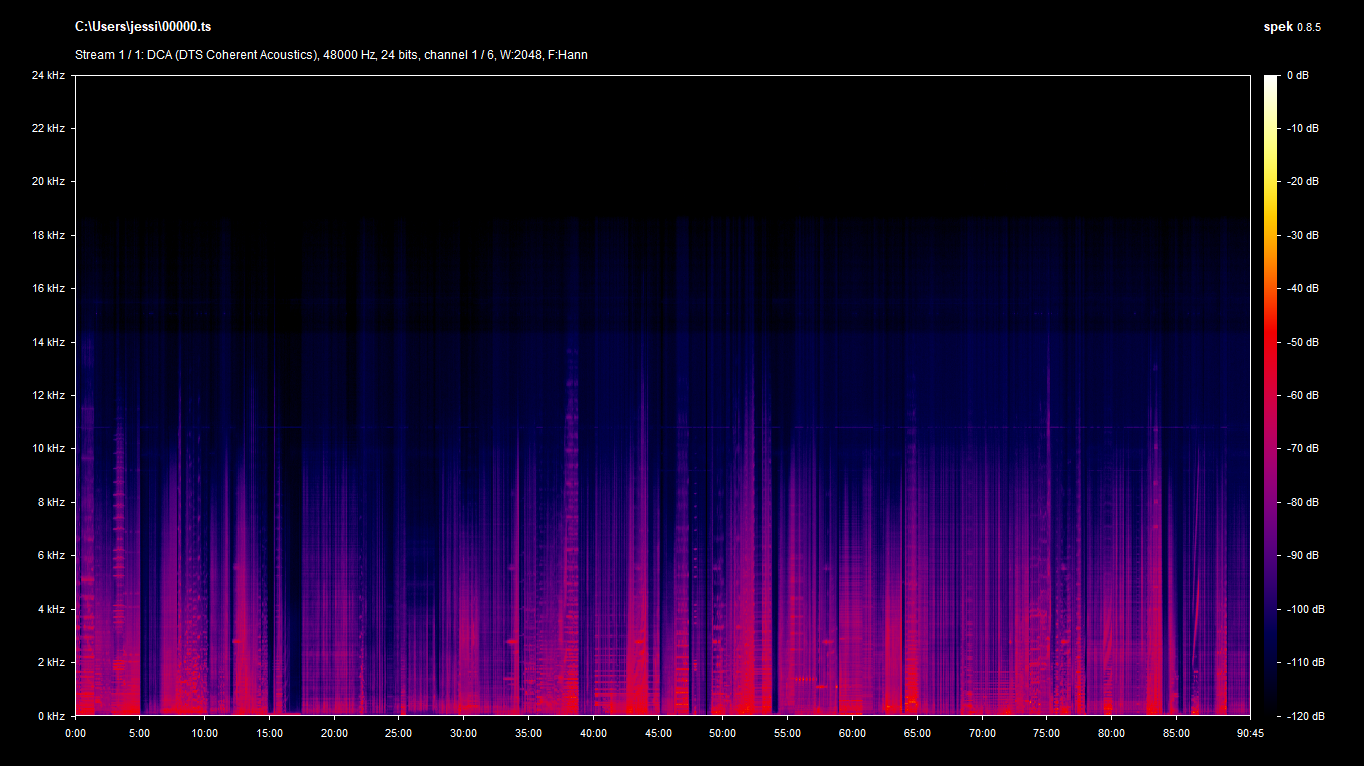Click the 90:45 end time label
The image size is (1364, 766).
coord(1249,733)
